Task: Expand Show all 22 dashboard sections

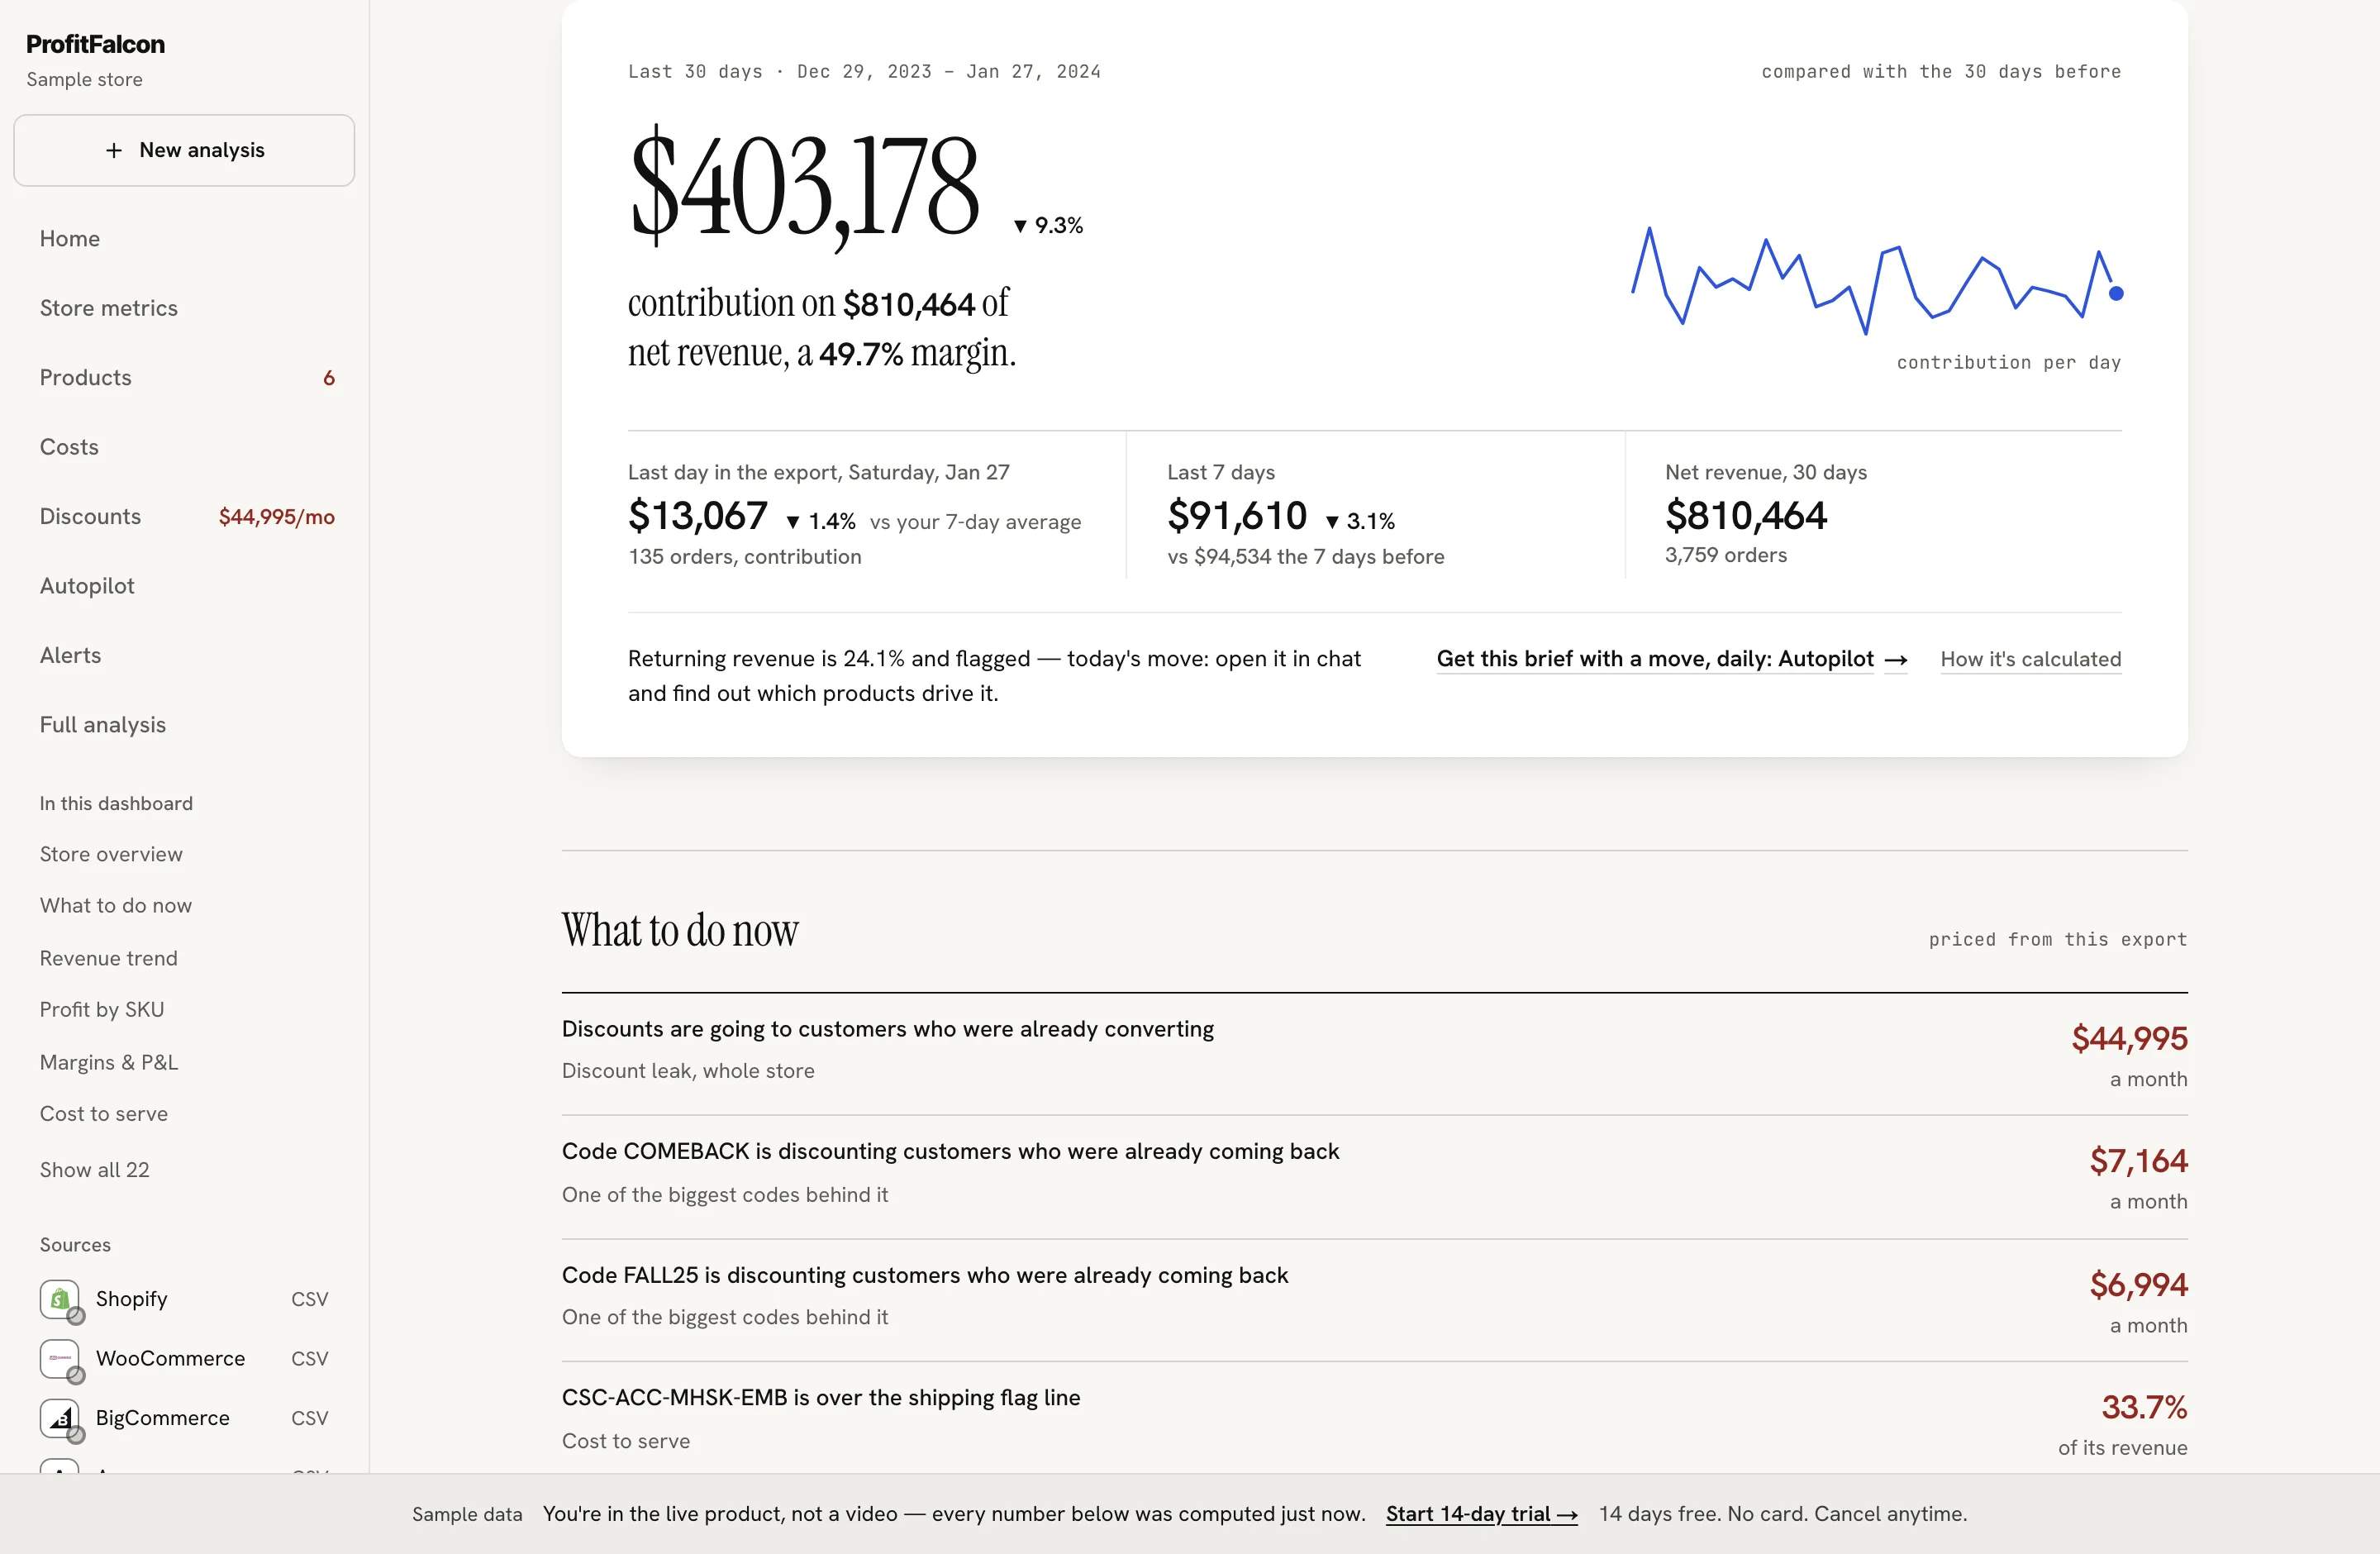Action: (x=95, y=1170)
